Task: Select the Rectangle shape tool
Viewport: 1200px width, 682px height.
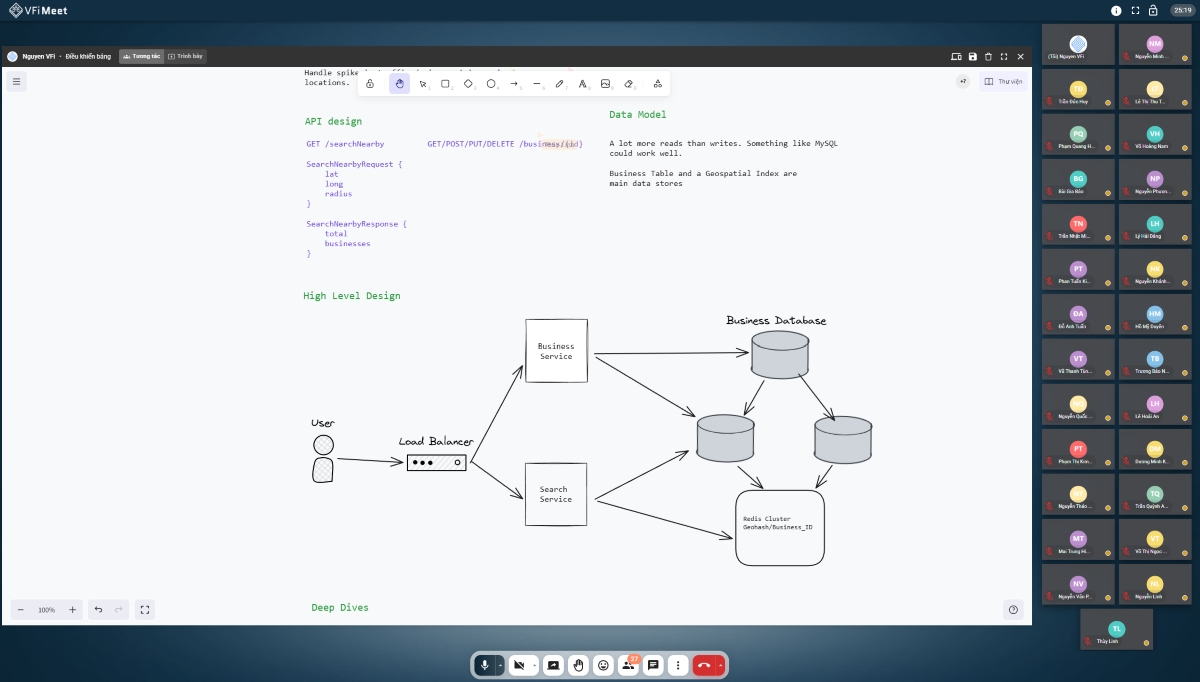Action: point(445,84)
